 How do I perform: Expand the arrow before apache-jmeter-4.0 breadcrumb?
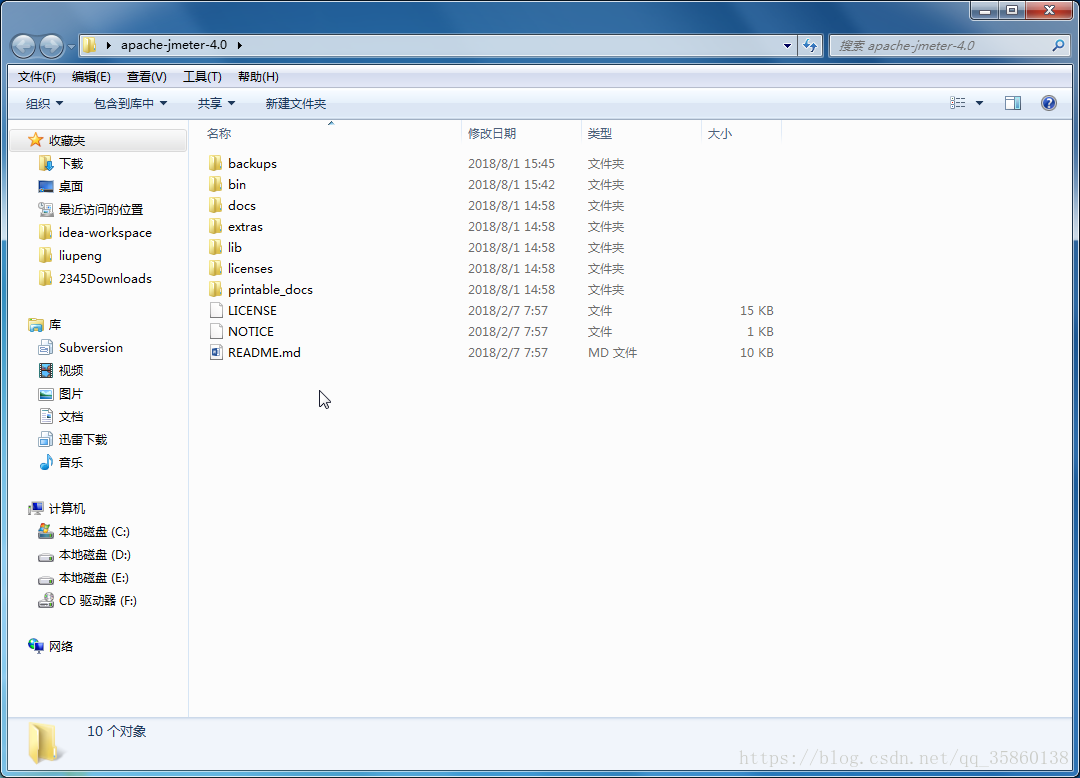(109, 45)
